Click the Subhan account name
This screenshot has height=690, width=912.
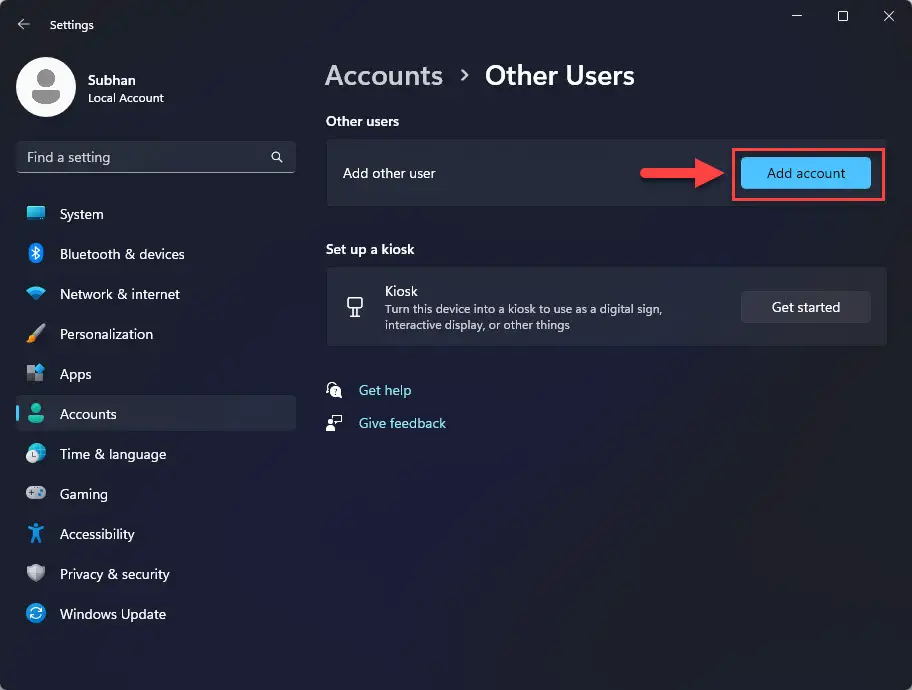(x=112, y=80)
